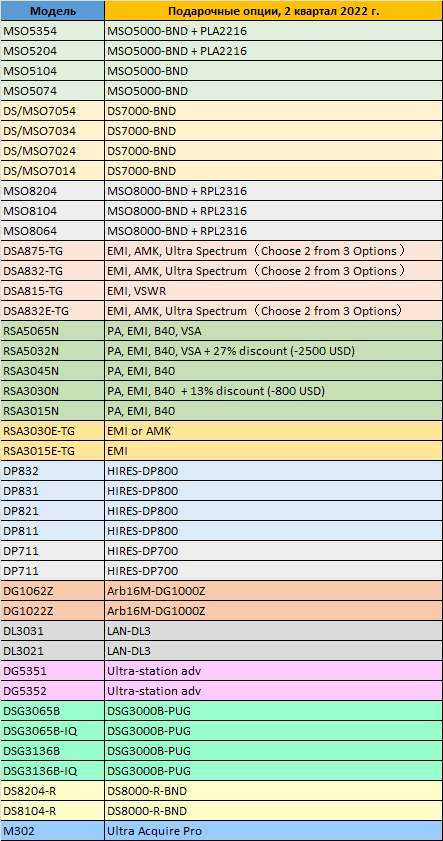Screen dimensions: 443x841
Task: Select the MSO5354 model cell
Action: 53,31
